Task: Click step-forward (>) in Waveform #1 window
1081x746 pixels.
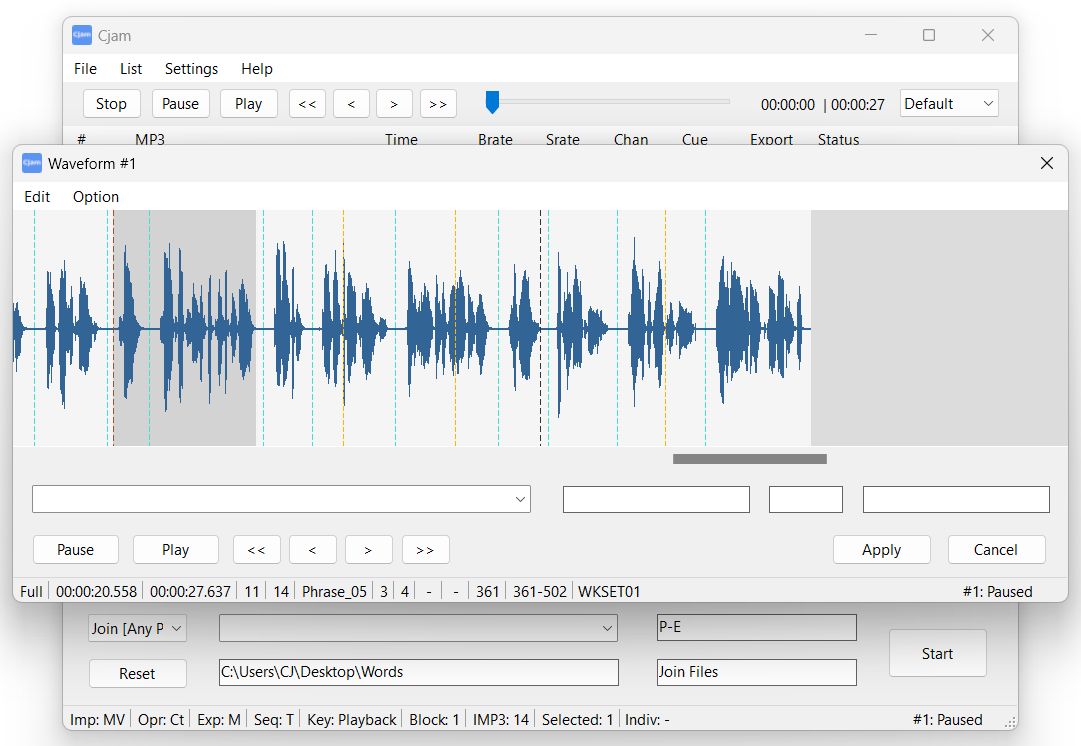Action: click(x=369, y=549)
